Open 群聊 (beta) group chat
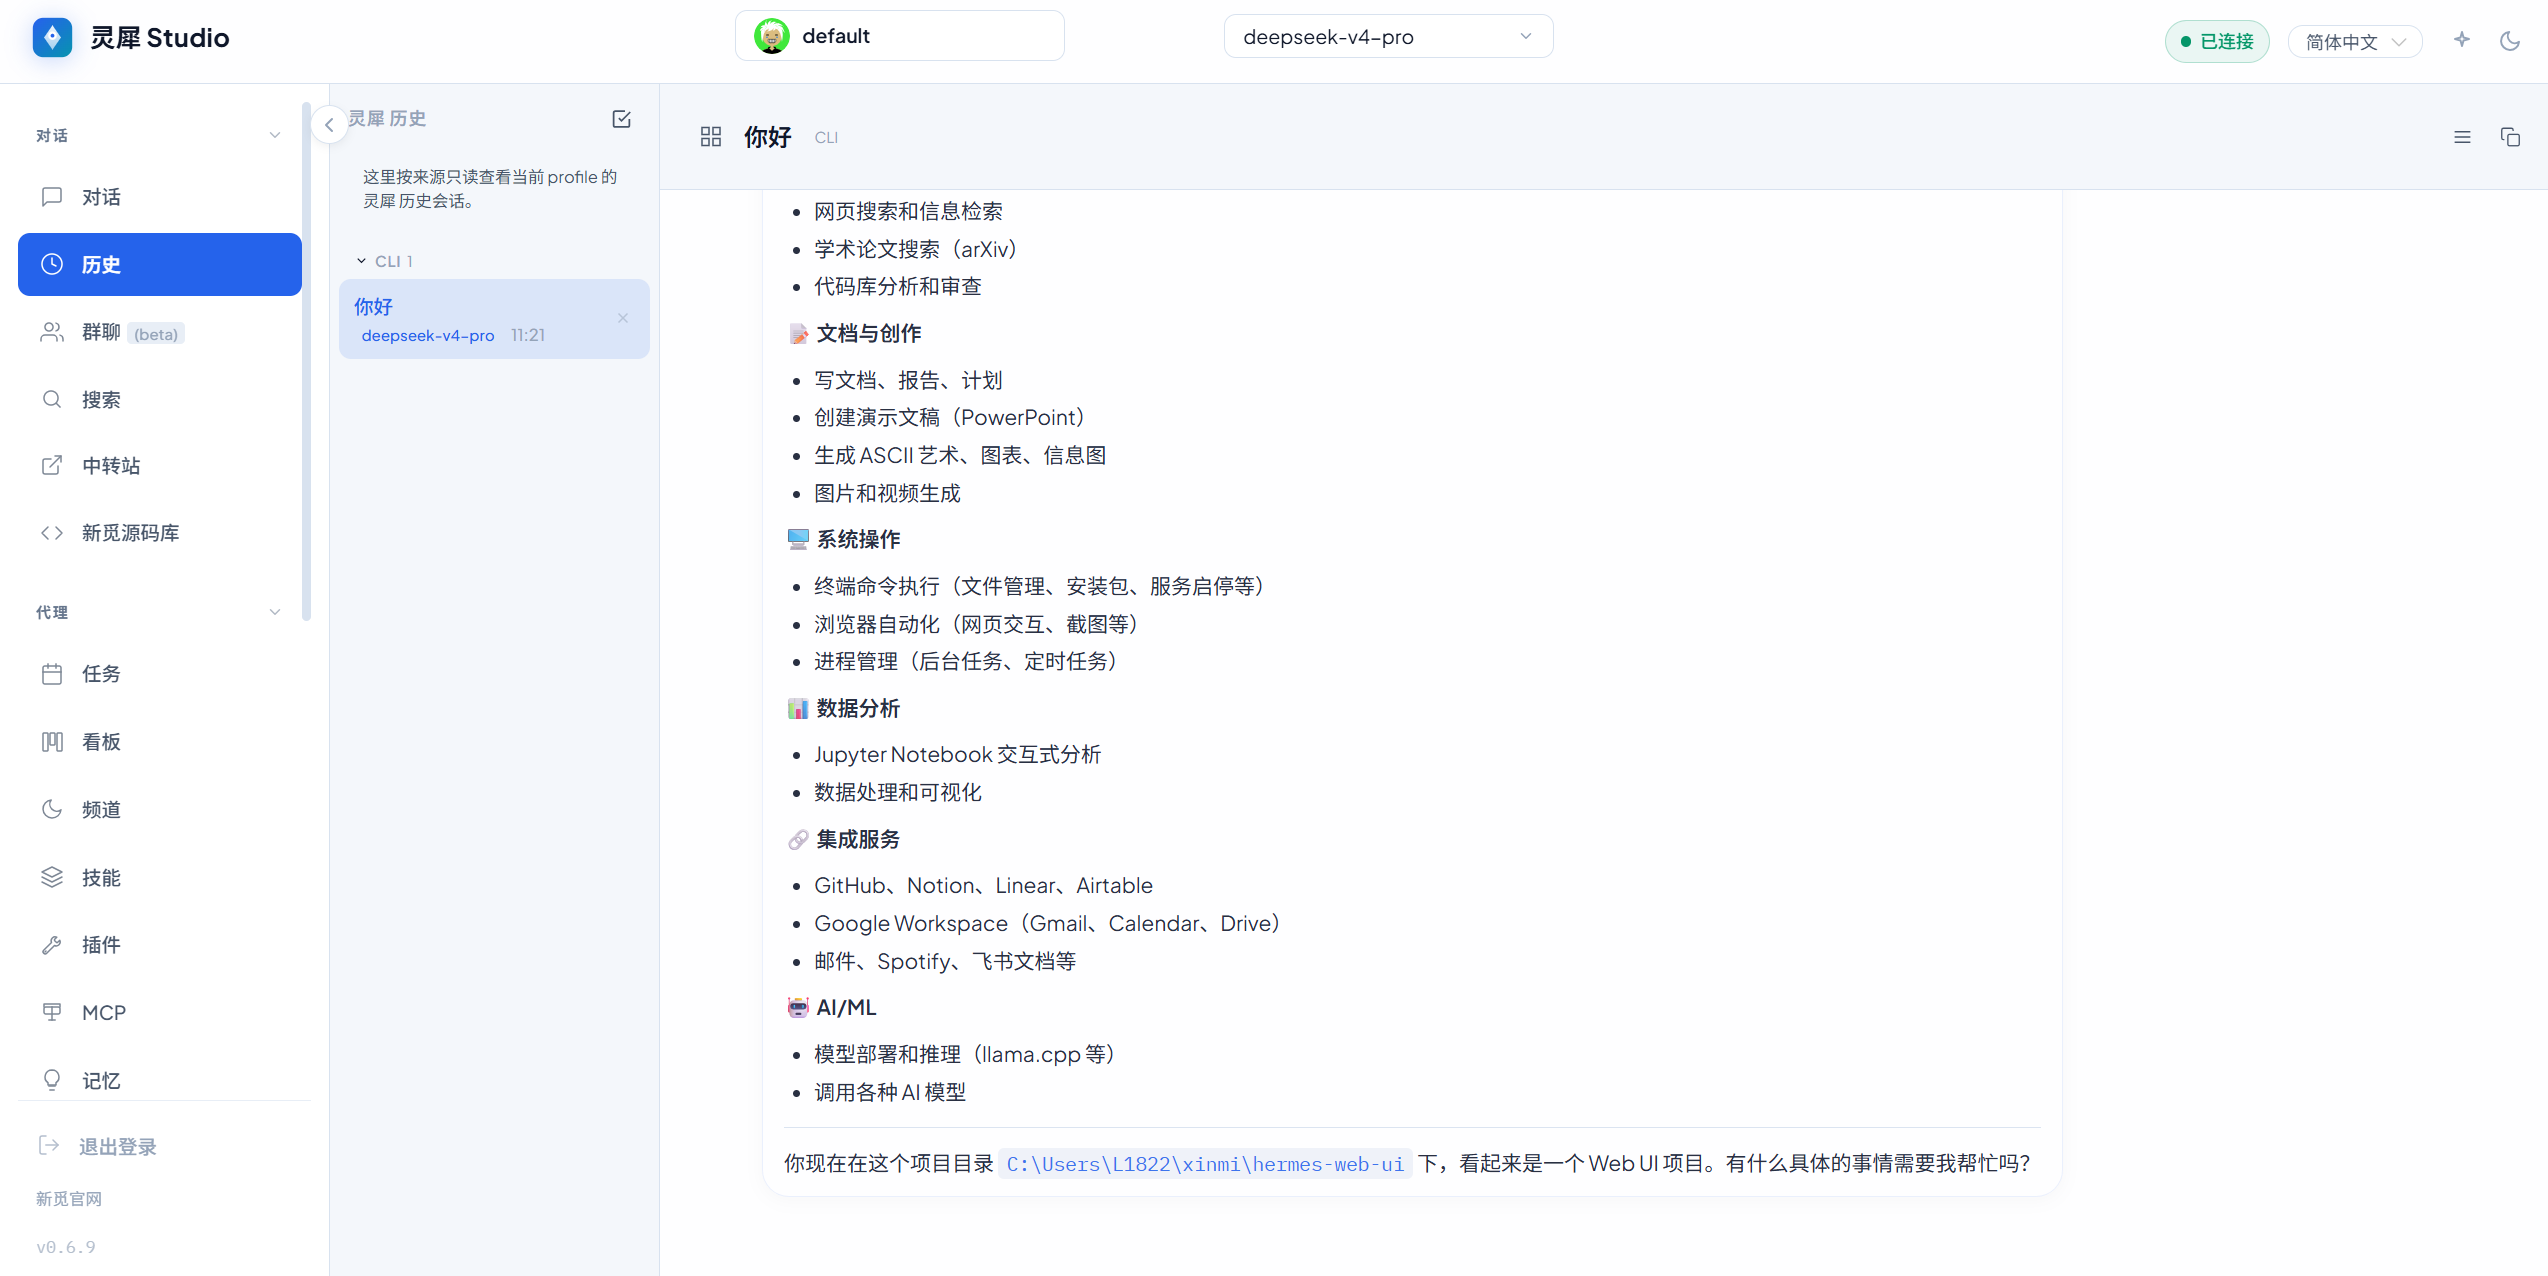This screenshot has height=1276, width=2548. click(159, 332)
